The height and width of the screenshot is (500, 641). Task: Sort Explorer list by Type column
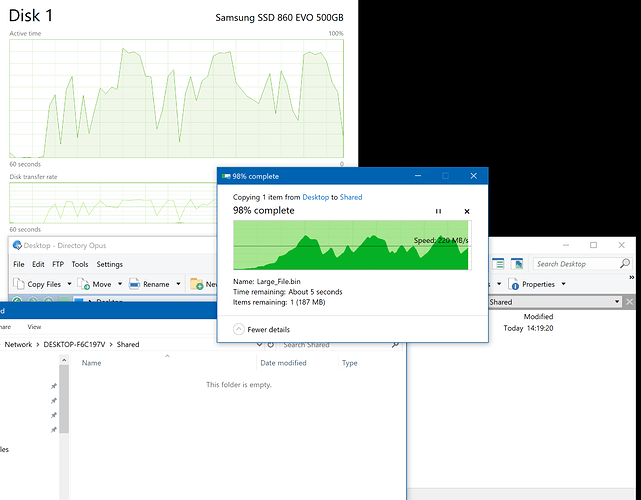[x=350, y=363]
